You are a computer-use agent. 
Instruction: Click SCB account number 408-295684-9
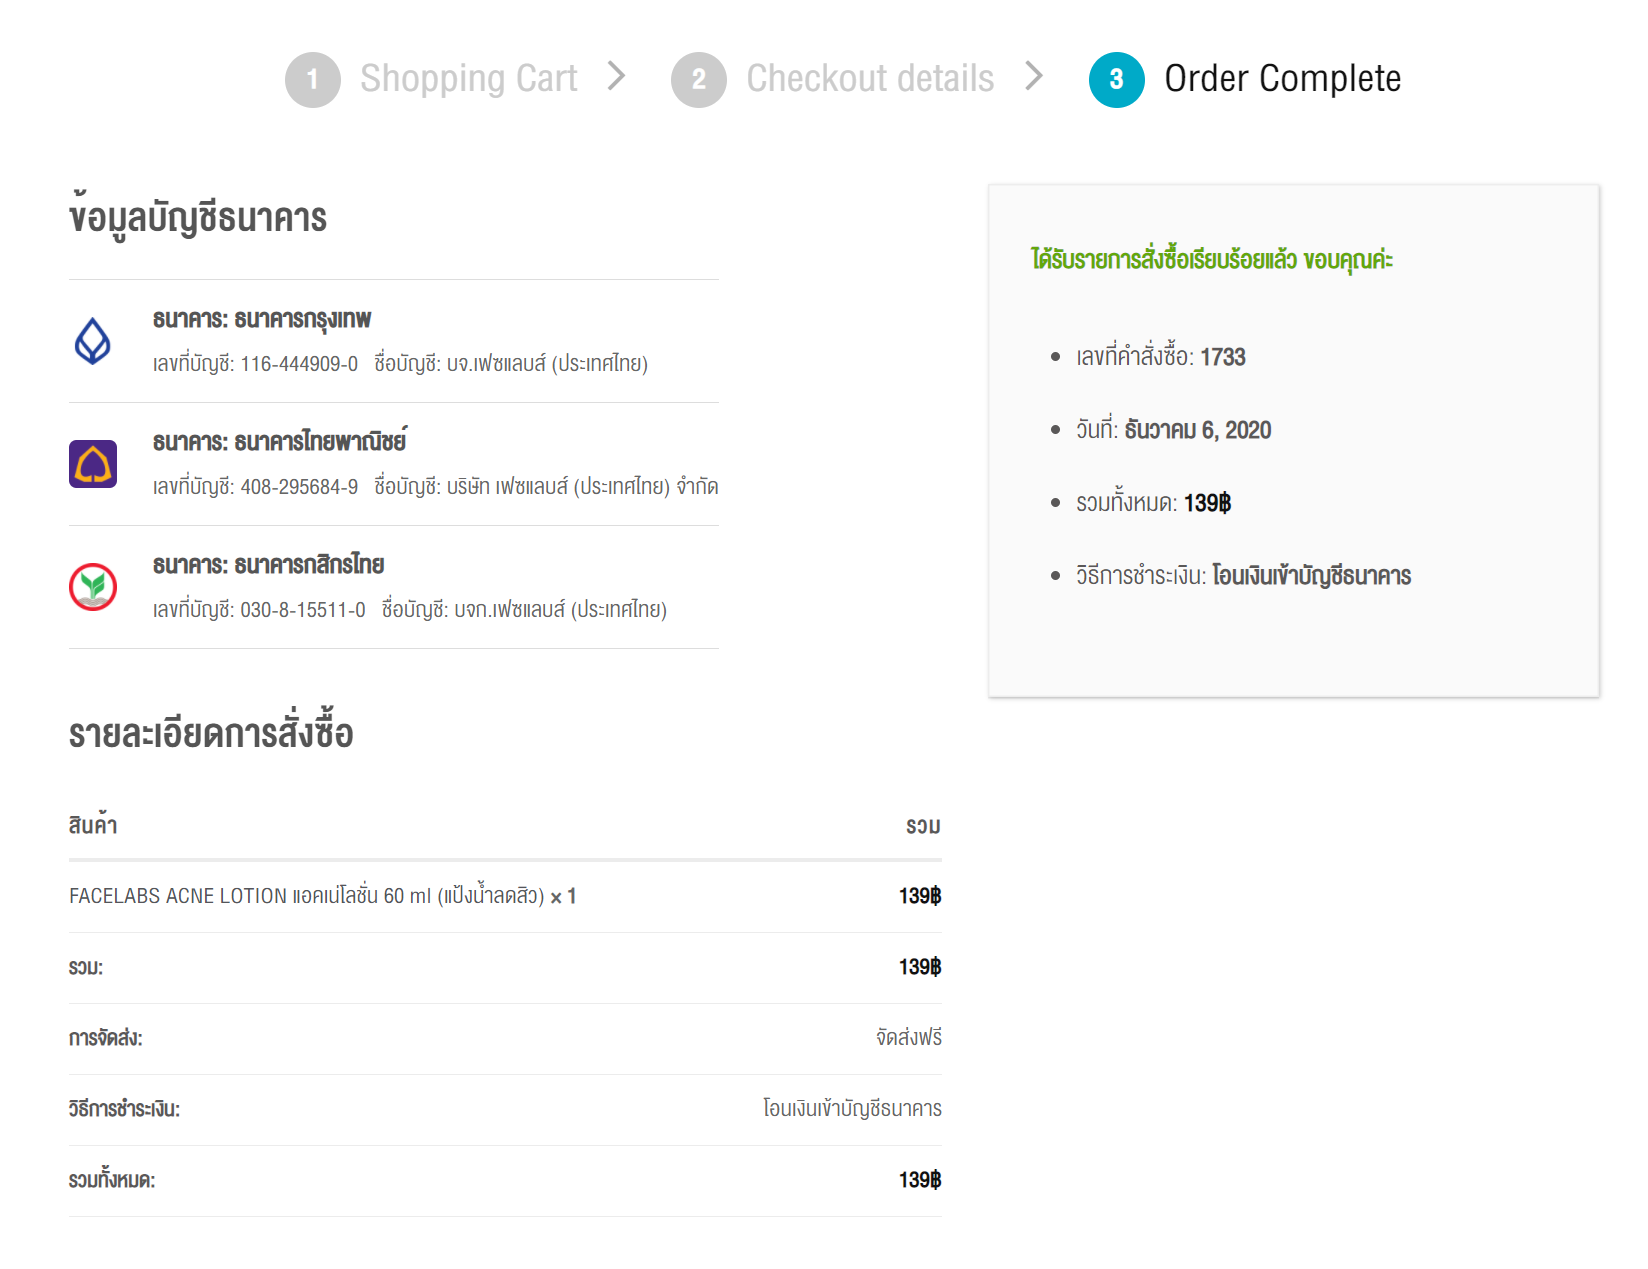tap(299, 487)
